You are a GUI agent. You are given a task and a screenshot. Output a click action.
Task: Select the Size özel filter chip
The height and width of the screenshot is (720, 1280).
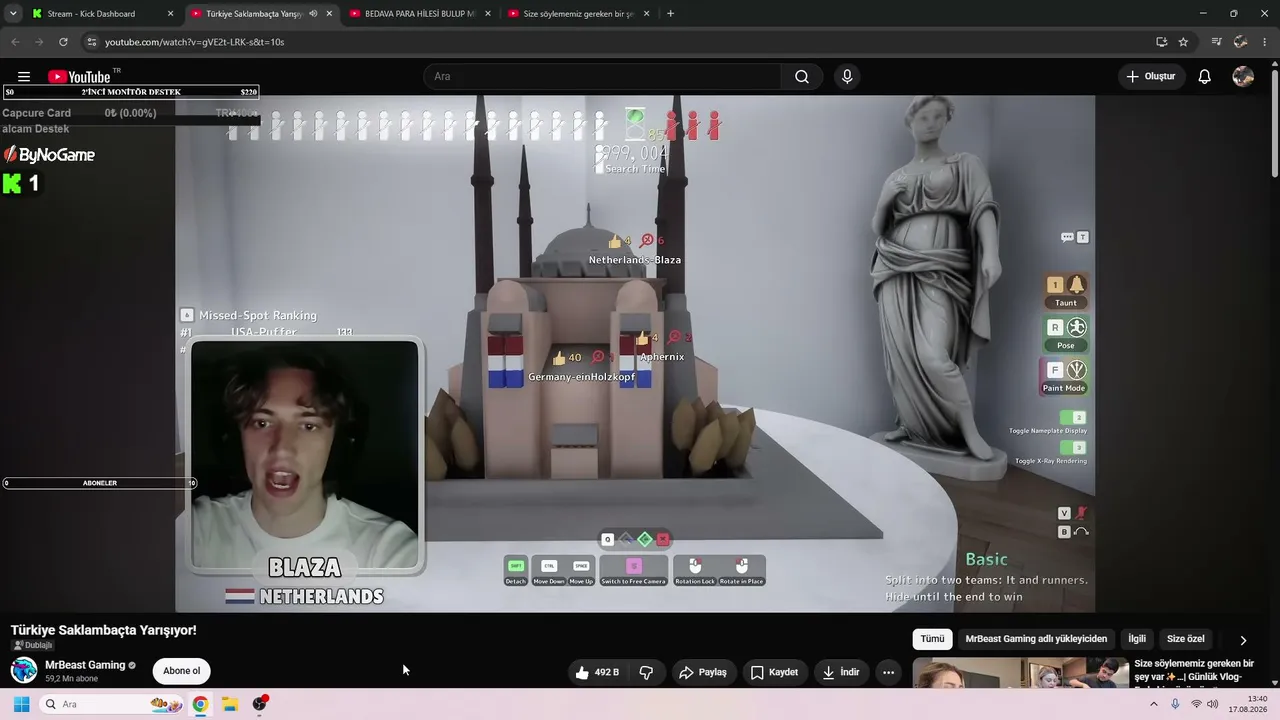1186,639
